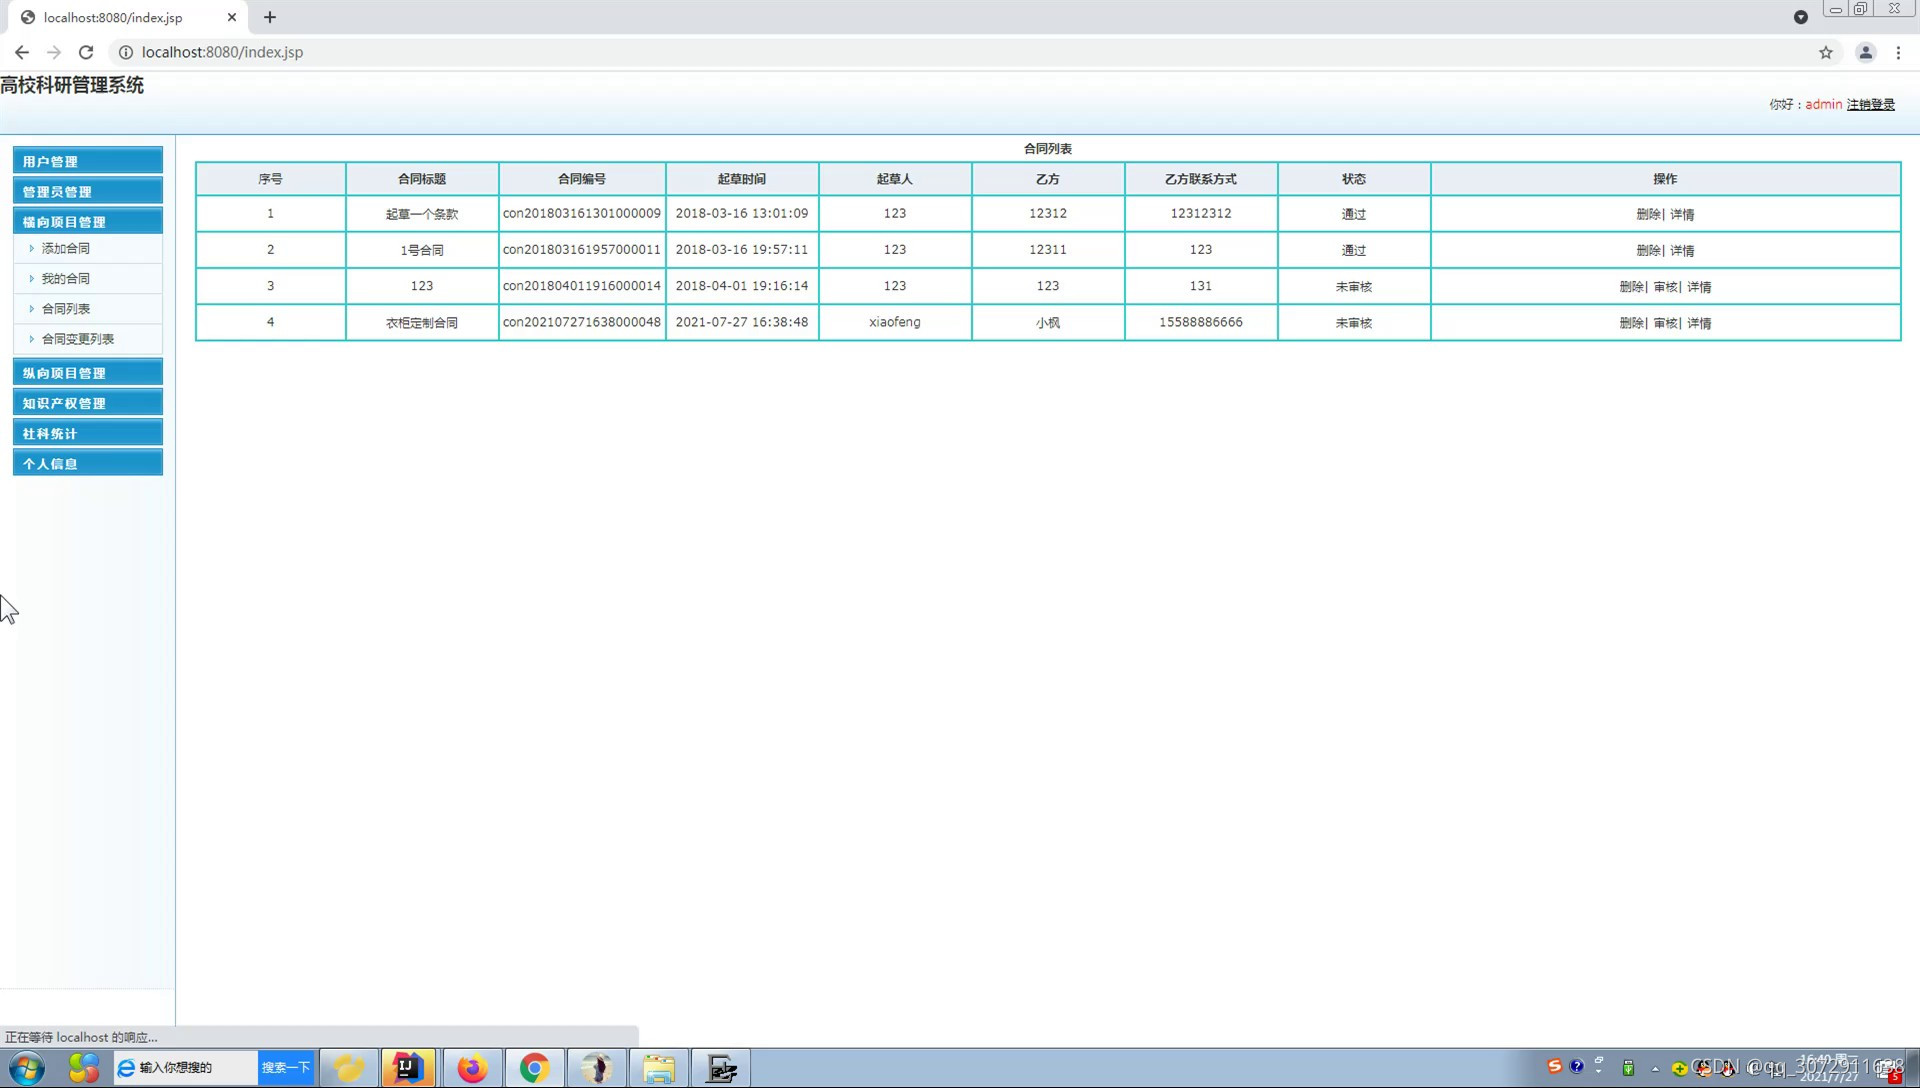Screen dimensions: 1920x1088
Task: Click the 乙方 cell 小枫
Action: coord(1048,322)
